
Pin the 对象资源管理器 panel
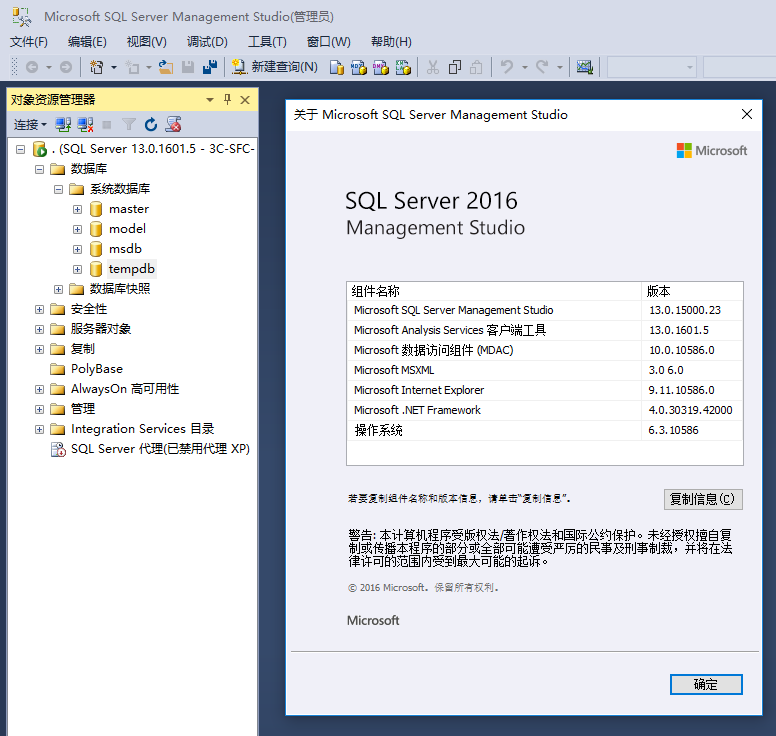click(x=227, y=100)
